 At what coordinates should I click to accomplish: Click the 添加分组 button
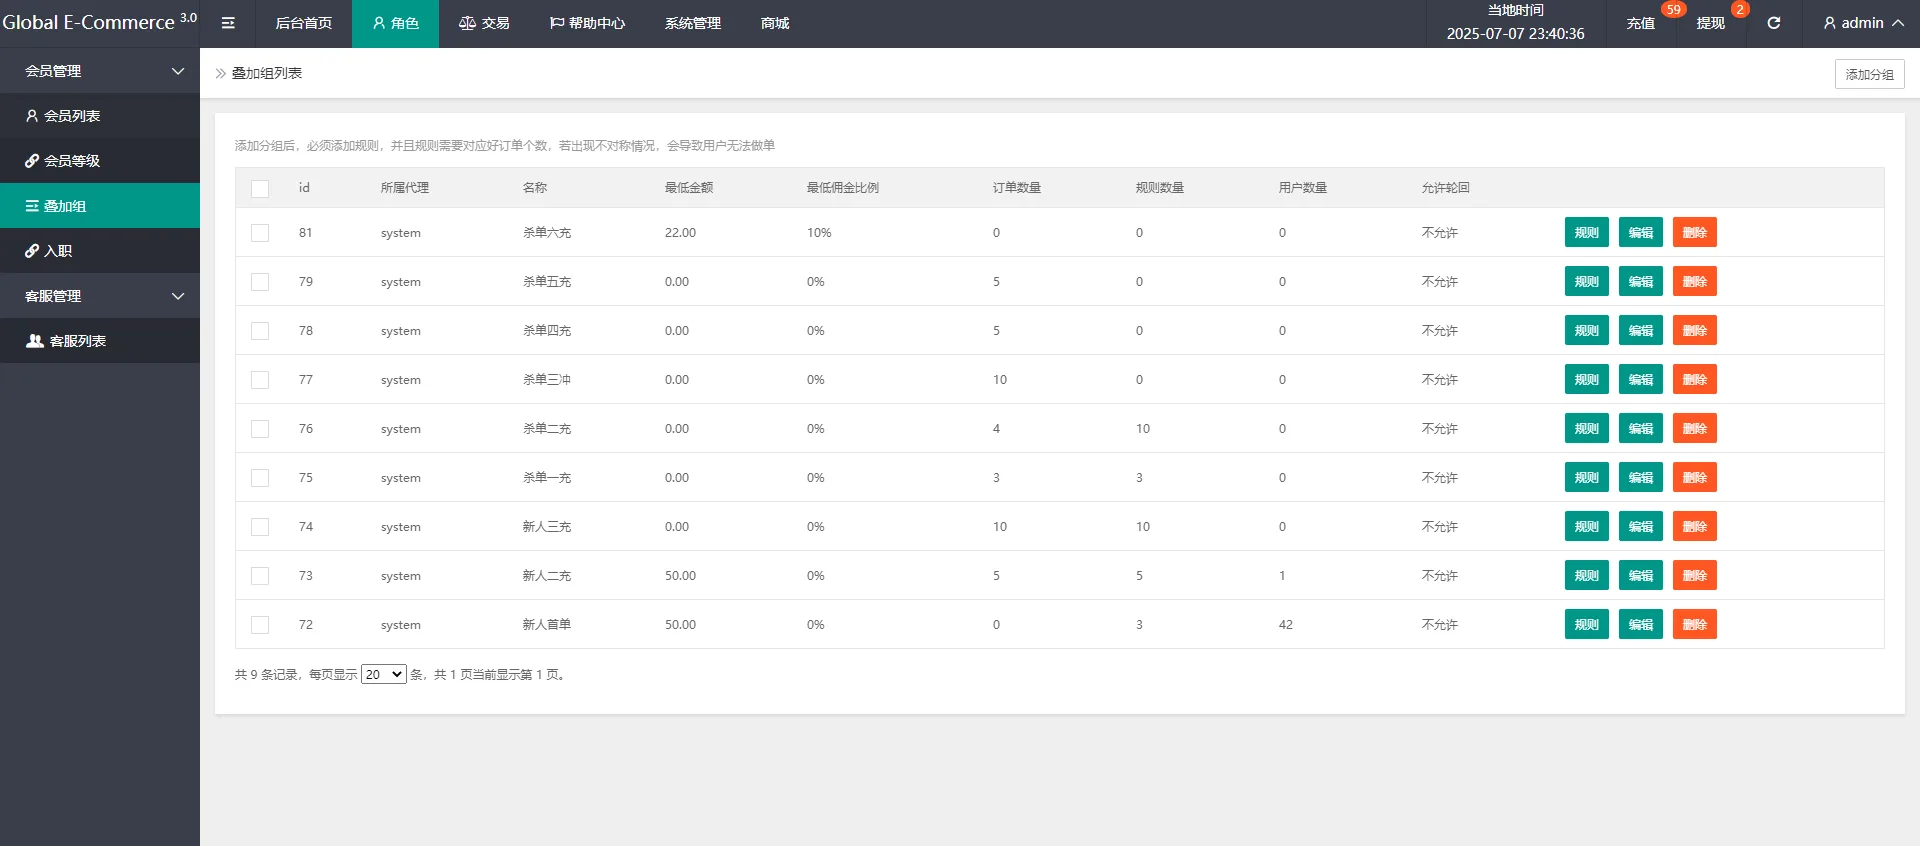click(1869, 74)
